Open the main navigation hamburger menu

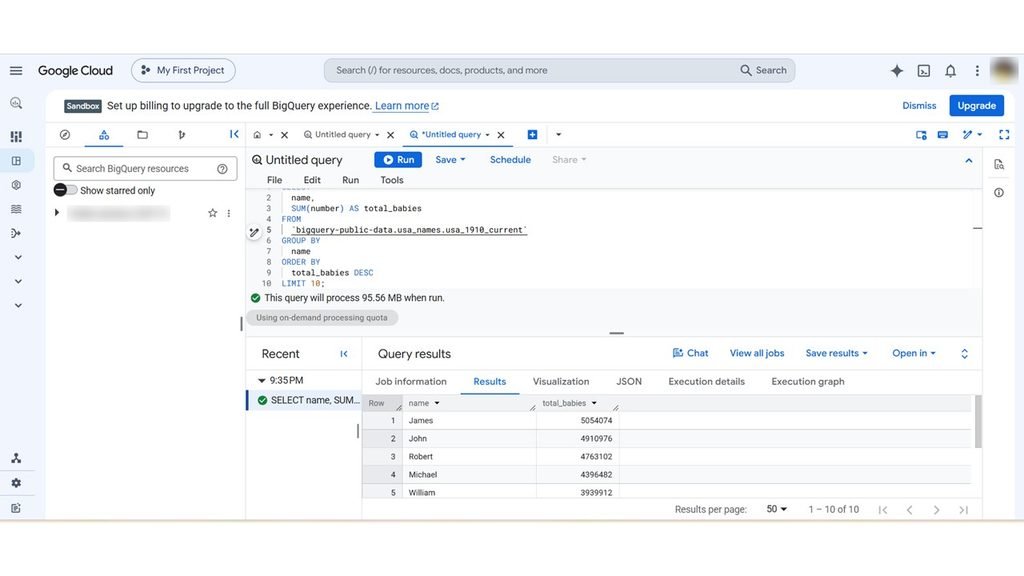point(16,71)
